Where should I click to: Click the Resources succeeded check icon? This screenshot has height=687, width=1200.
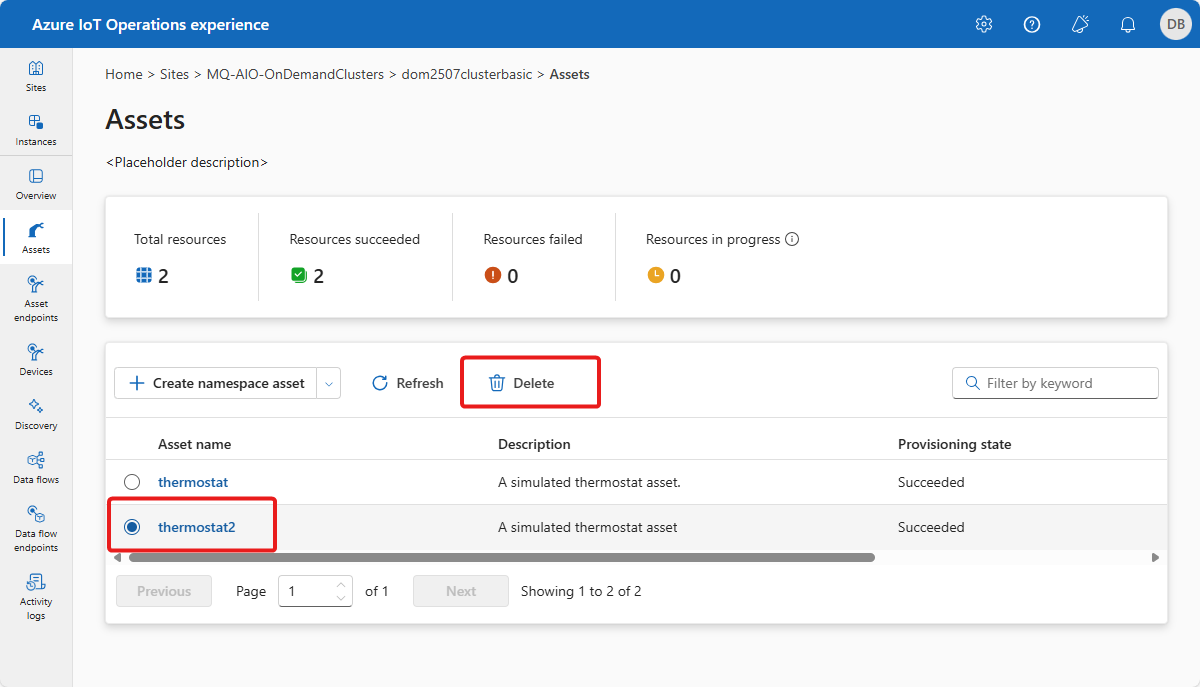[x=299, y=275]
